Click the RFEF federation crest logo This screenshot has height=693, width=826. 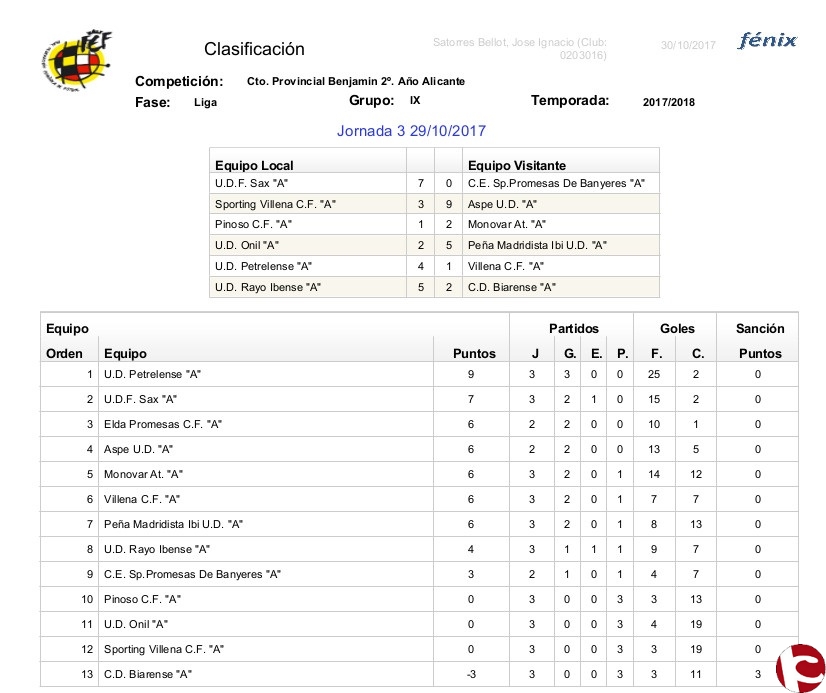point(74,62)
